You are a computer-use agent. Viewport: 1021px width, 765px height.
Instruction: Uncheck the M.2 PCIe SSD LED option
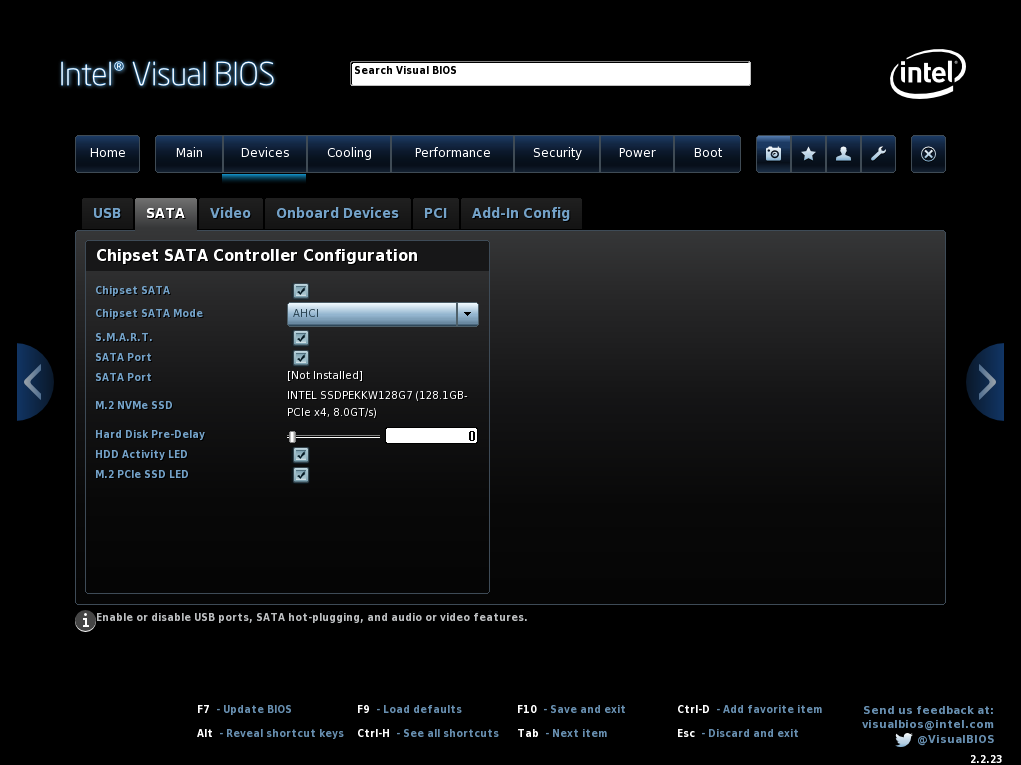click(301, 475)
